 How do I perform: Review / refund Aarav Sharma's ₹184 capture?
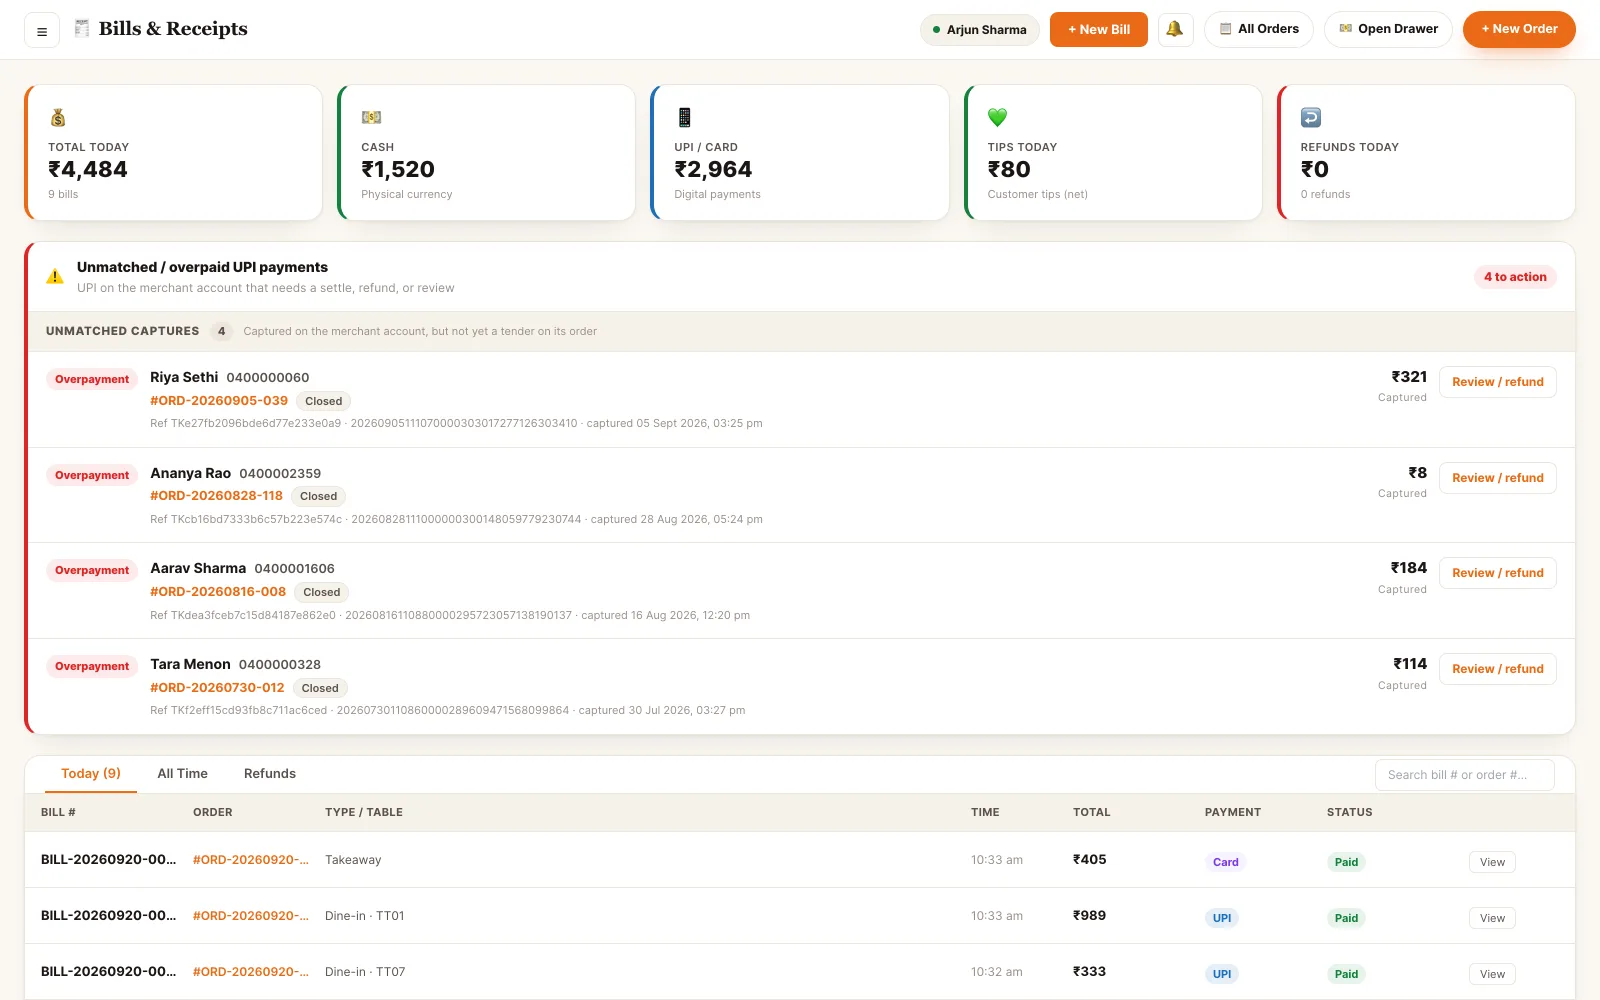[x=1497, y=573]
